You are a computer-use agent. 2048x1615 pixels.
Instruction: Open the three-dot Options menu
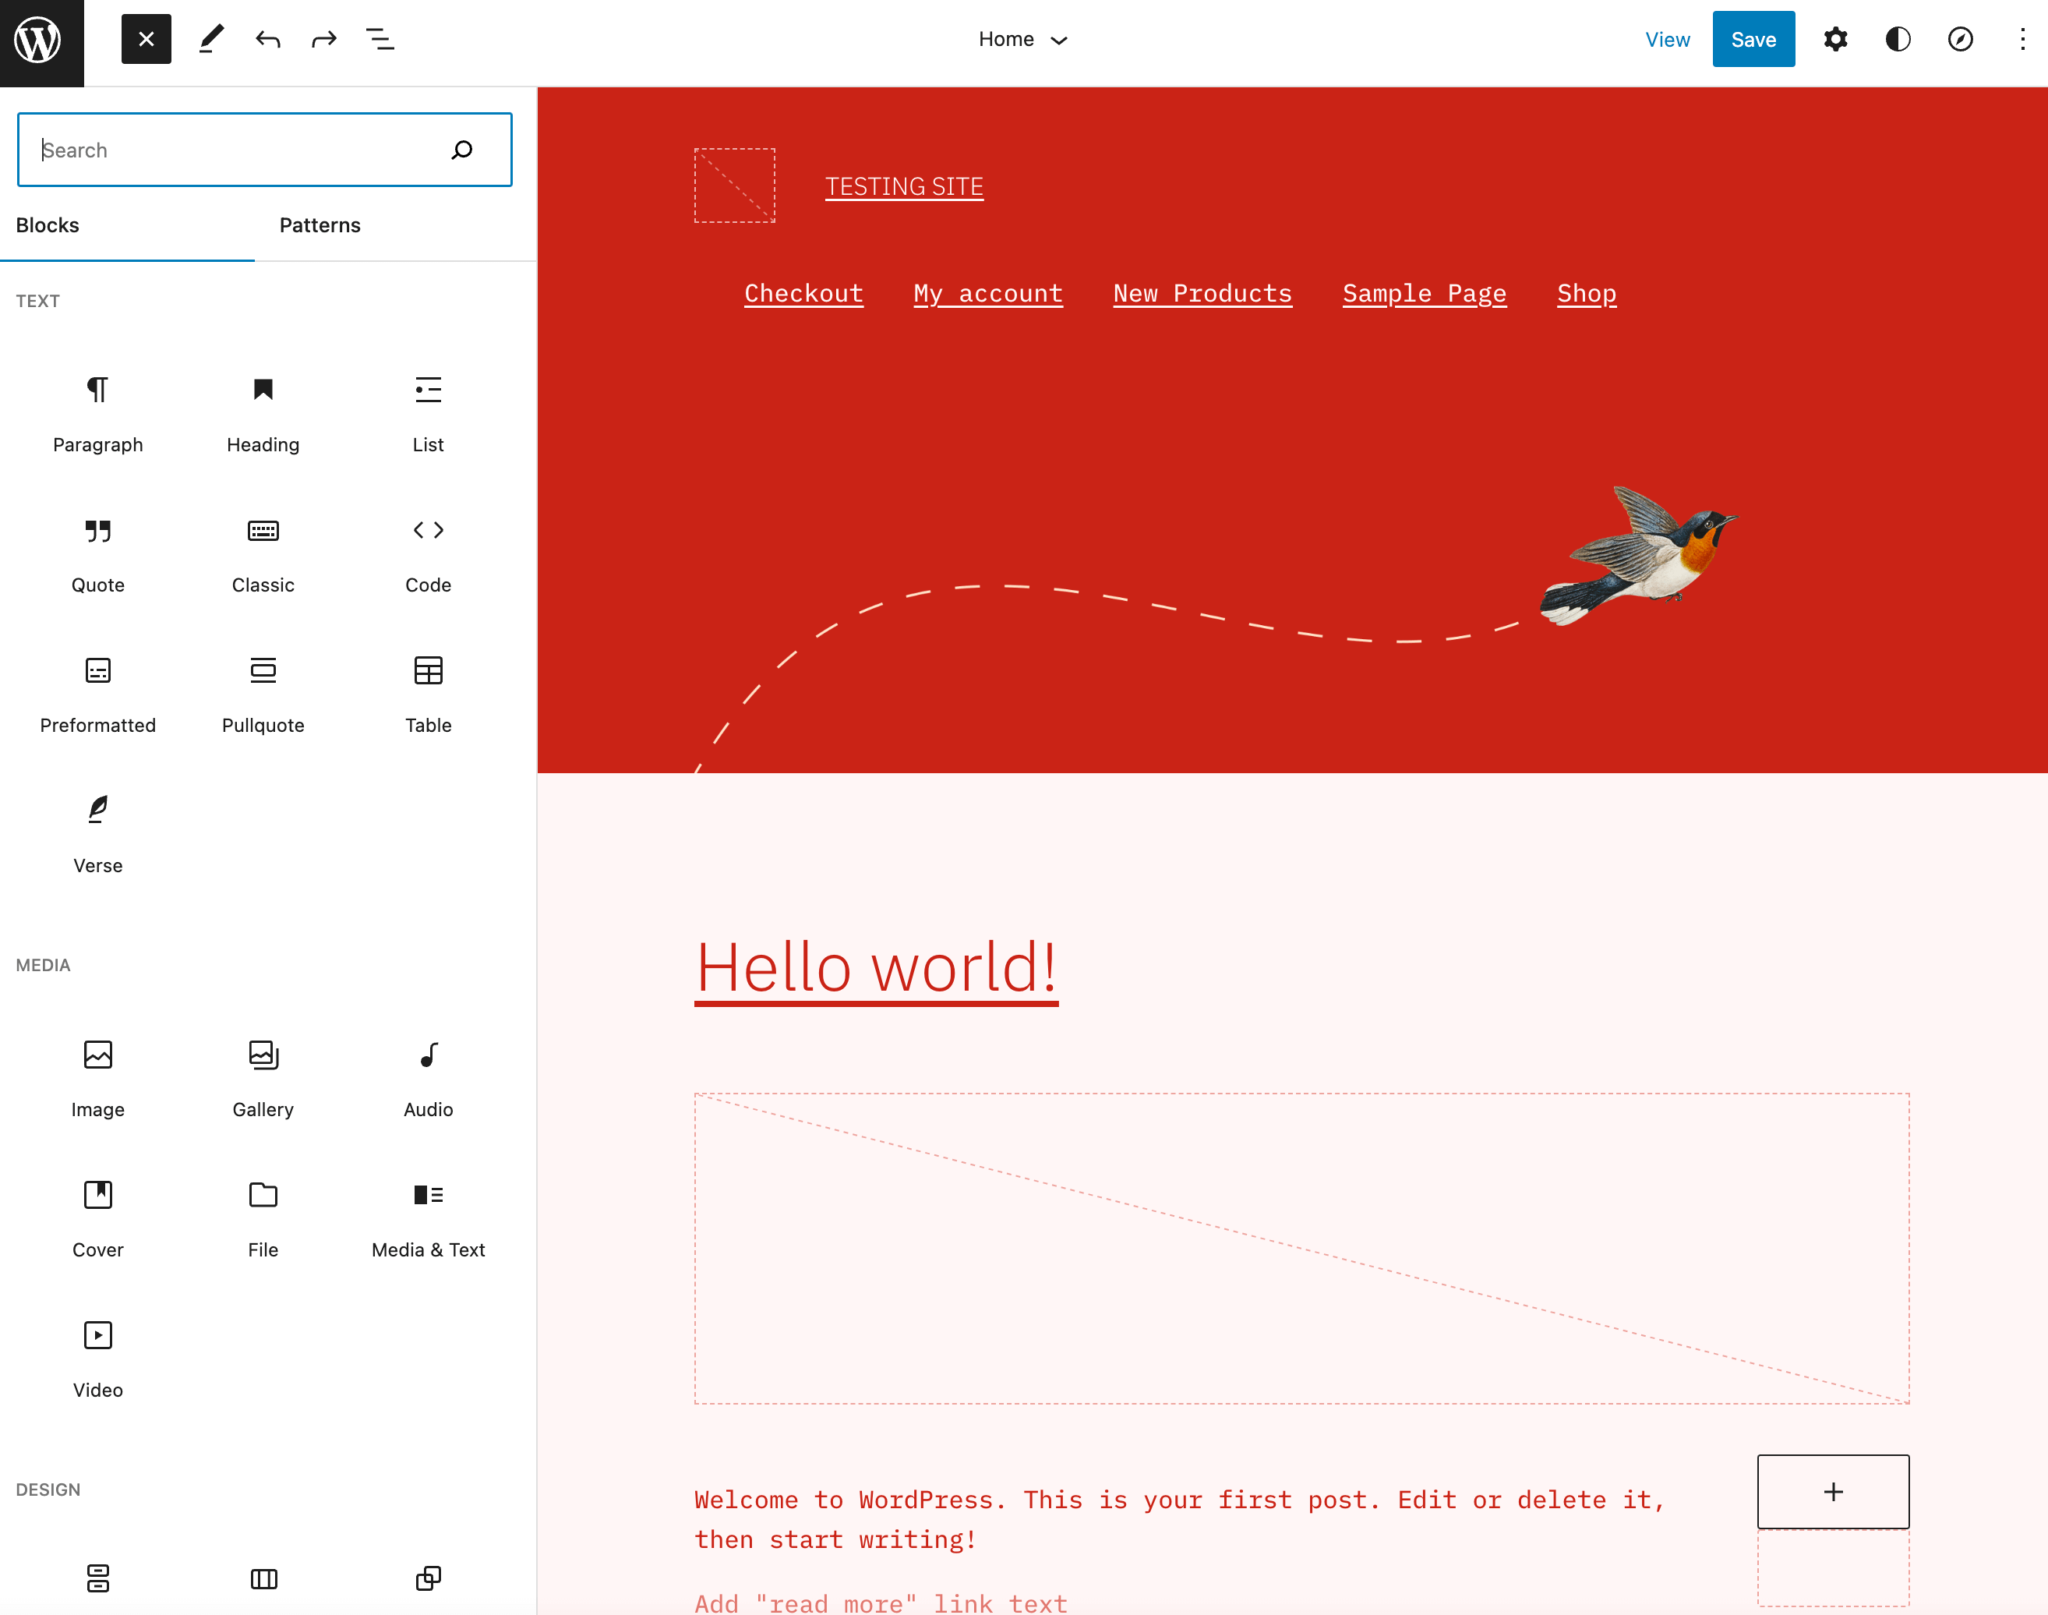coord(2022,39)
